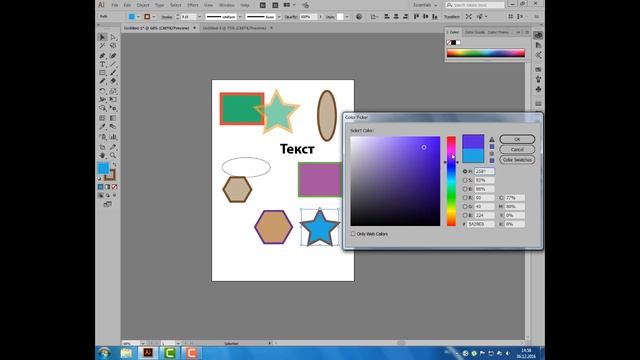Click the None (red slash) color button
This screenshot has height=360, width=640.
115,187
